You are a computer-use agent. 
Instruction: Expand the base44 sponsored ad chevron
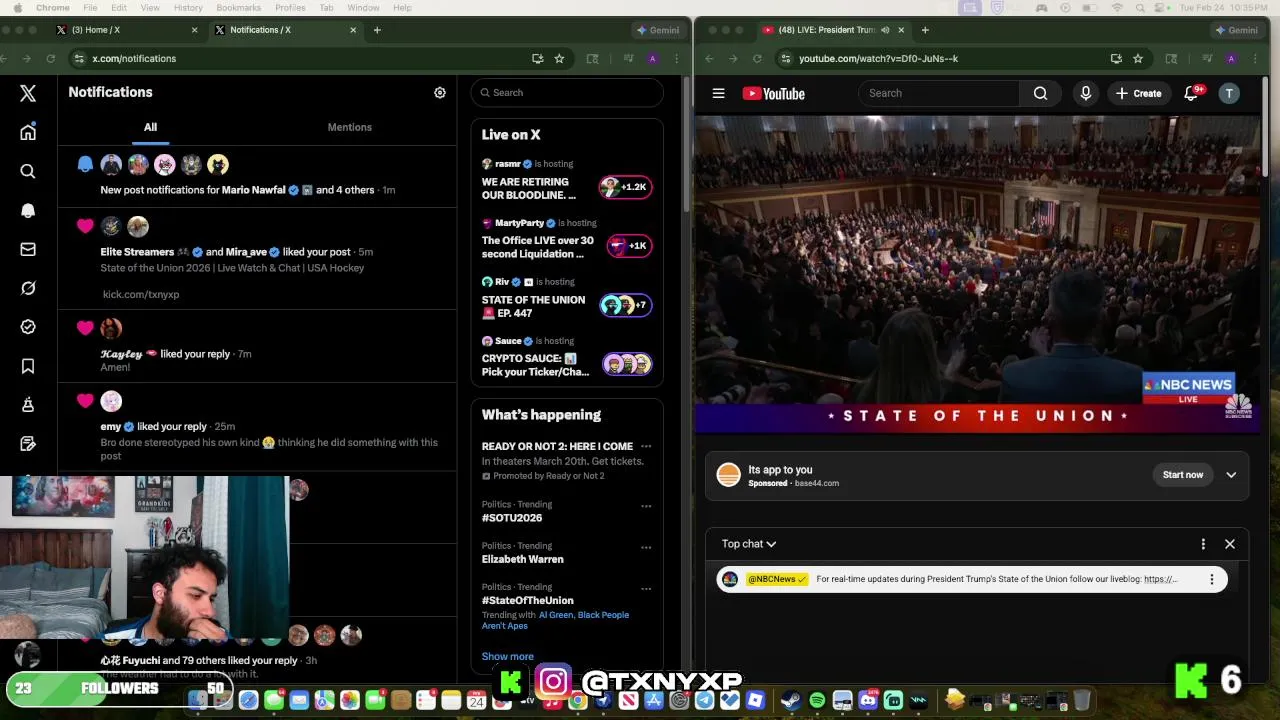coord(1231,475)
